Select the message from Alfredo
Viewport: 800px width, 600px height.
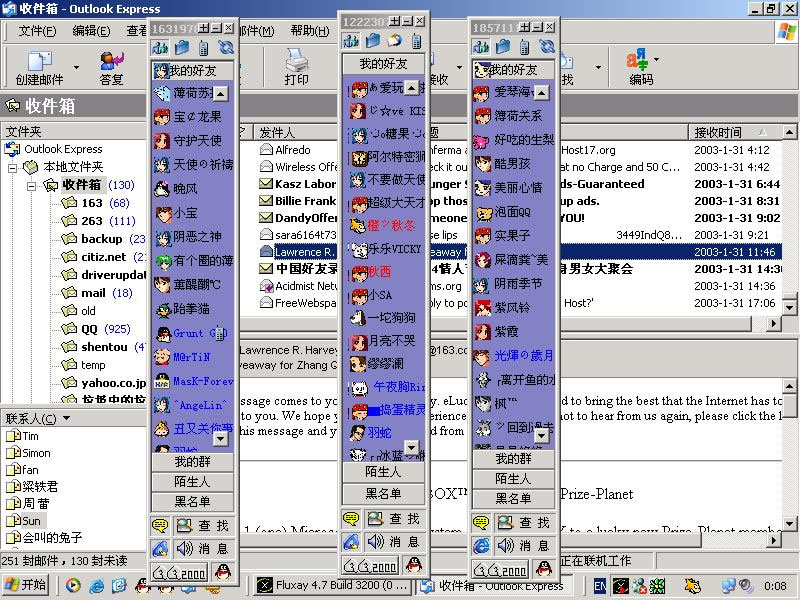293,149
